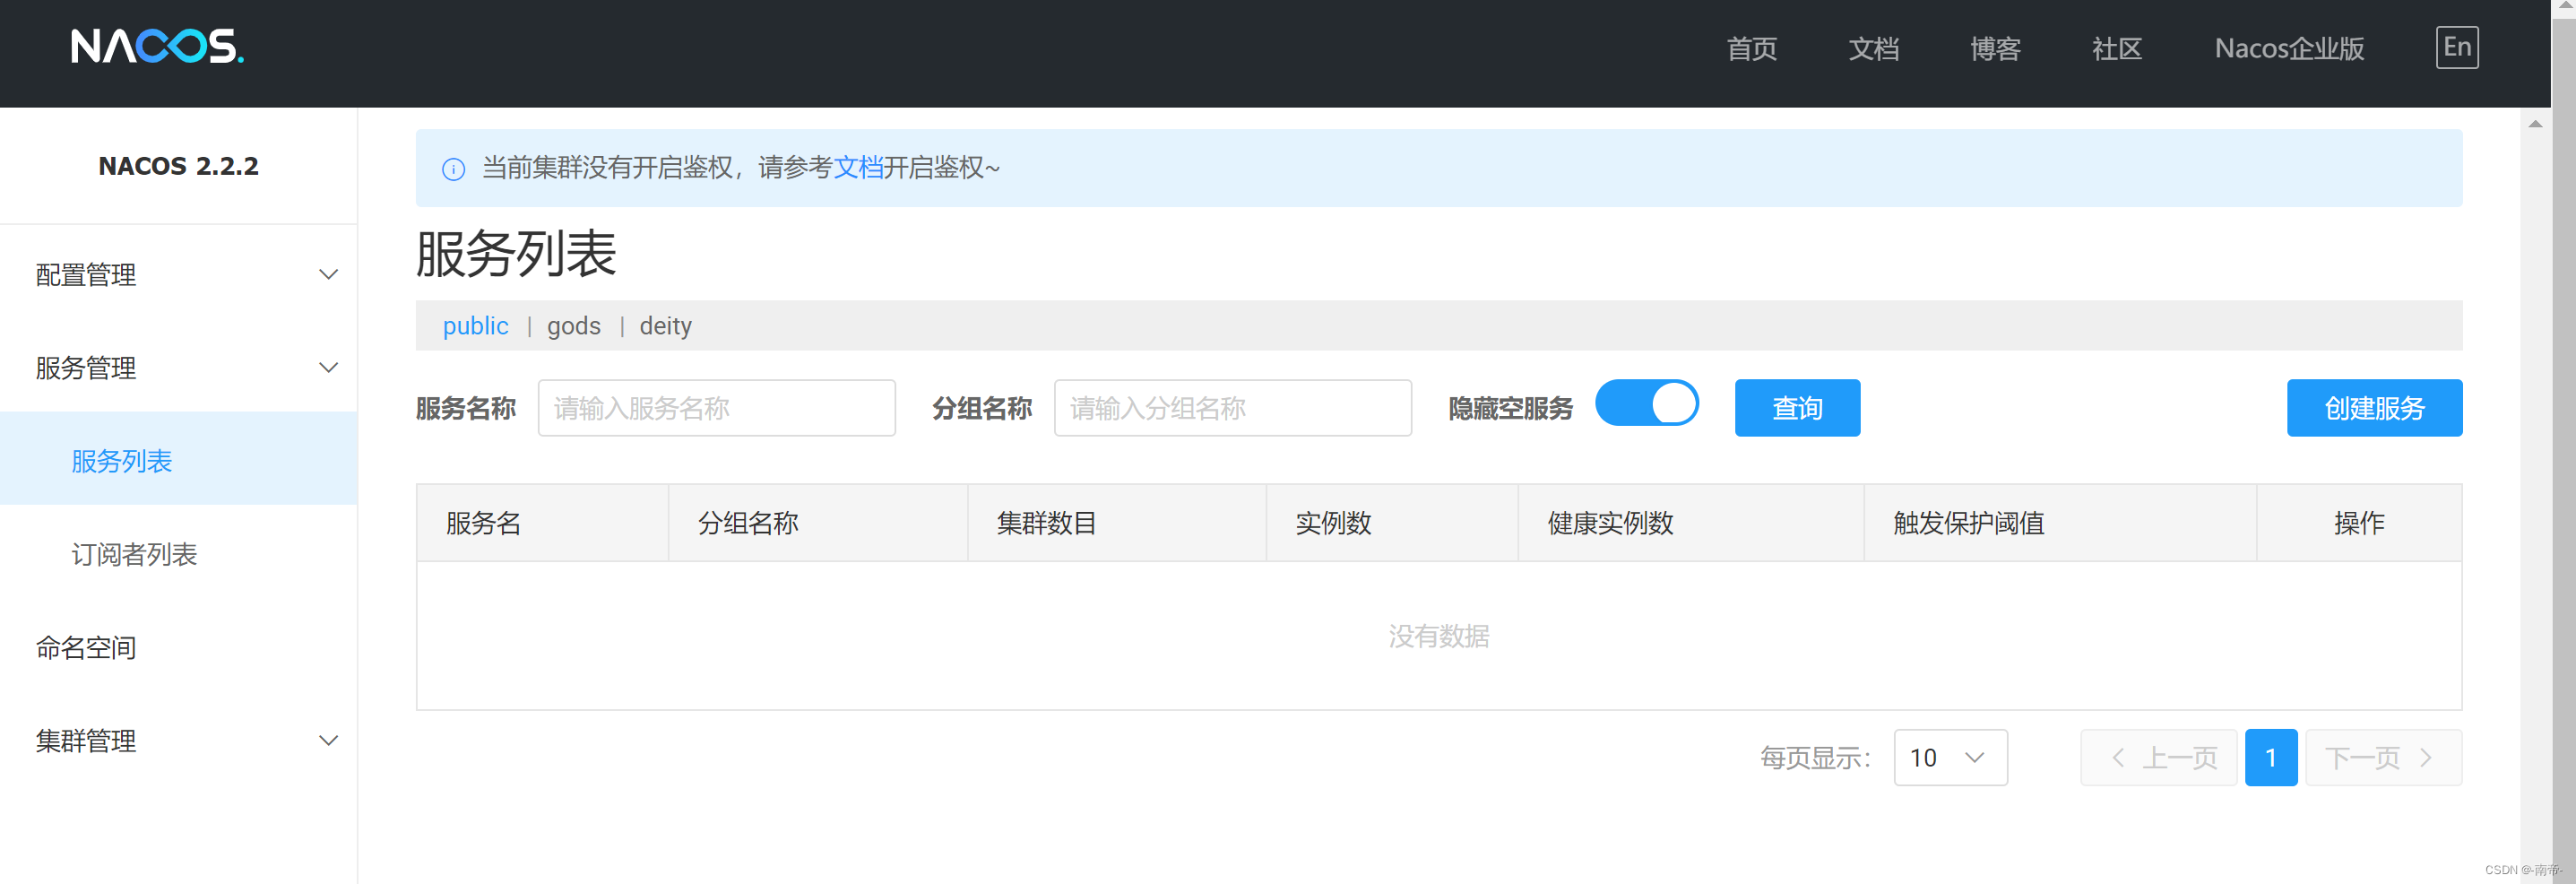Select 订阅者列表 in the sidebar
The image size is (2576, 884).
pyautogui.click(x=178, y=553)
